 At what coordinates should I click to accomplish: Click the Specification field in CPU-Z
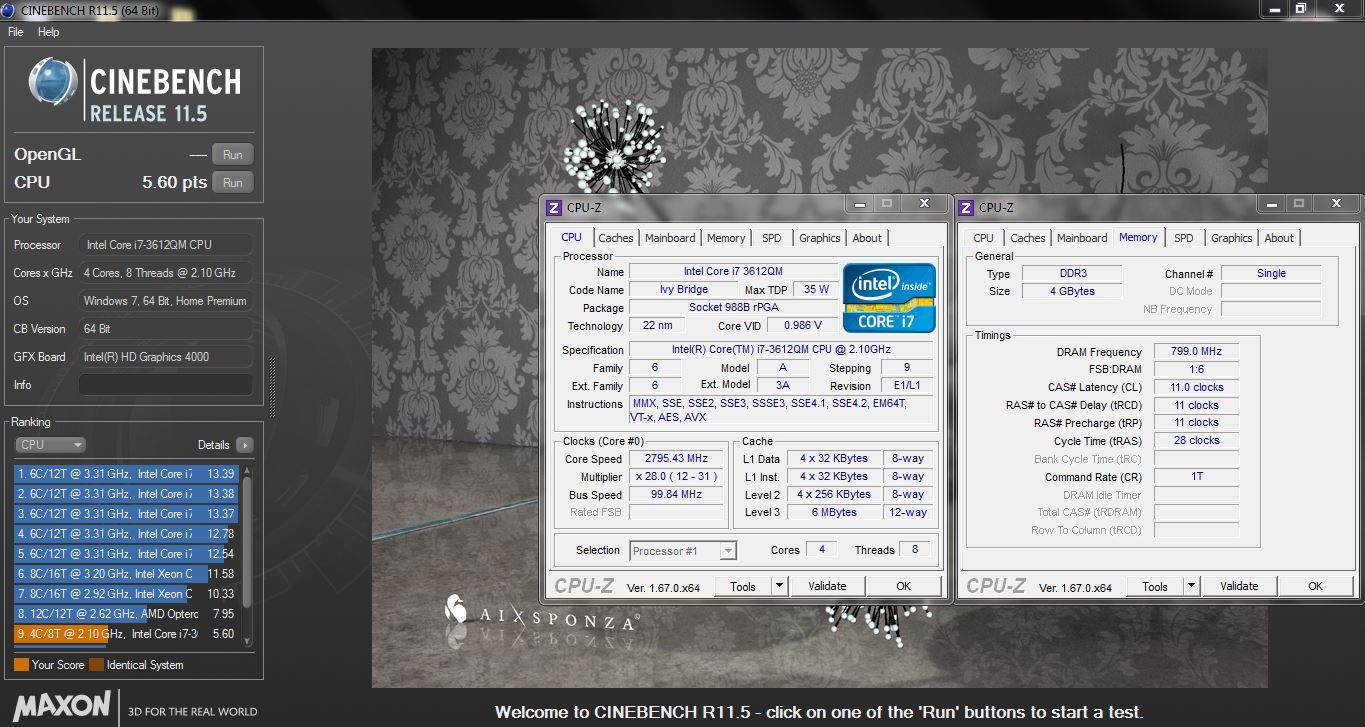[x=781, y=350]
